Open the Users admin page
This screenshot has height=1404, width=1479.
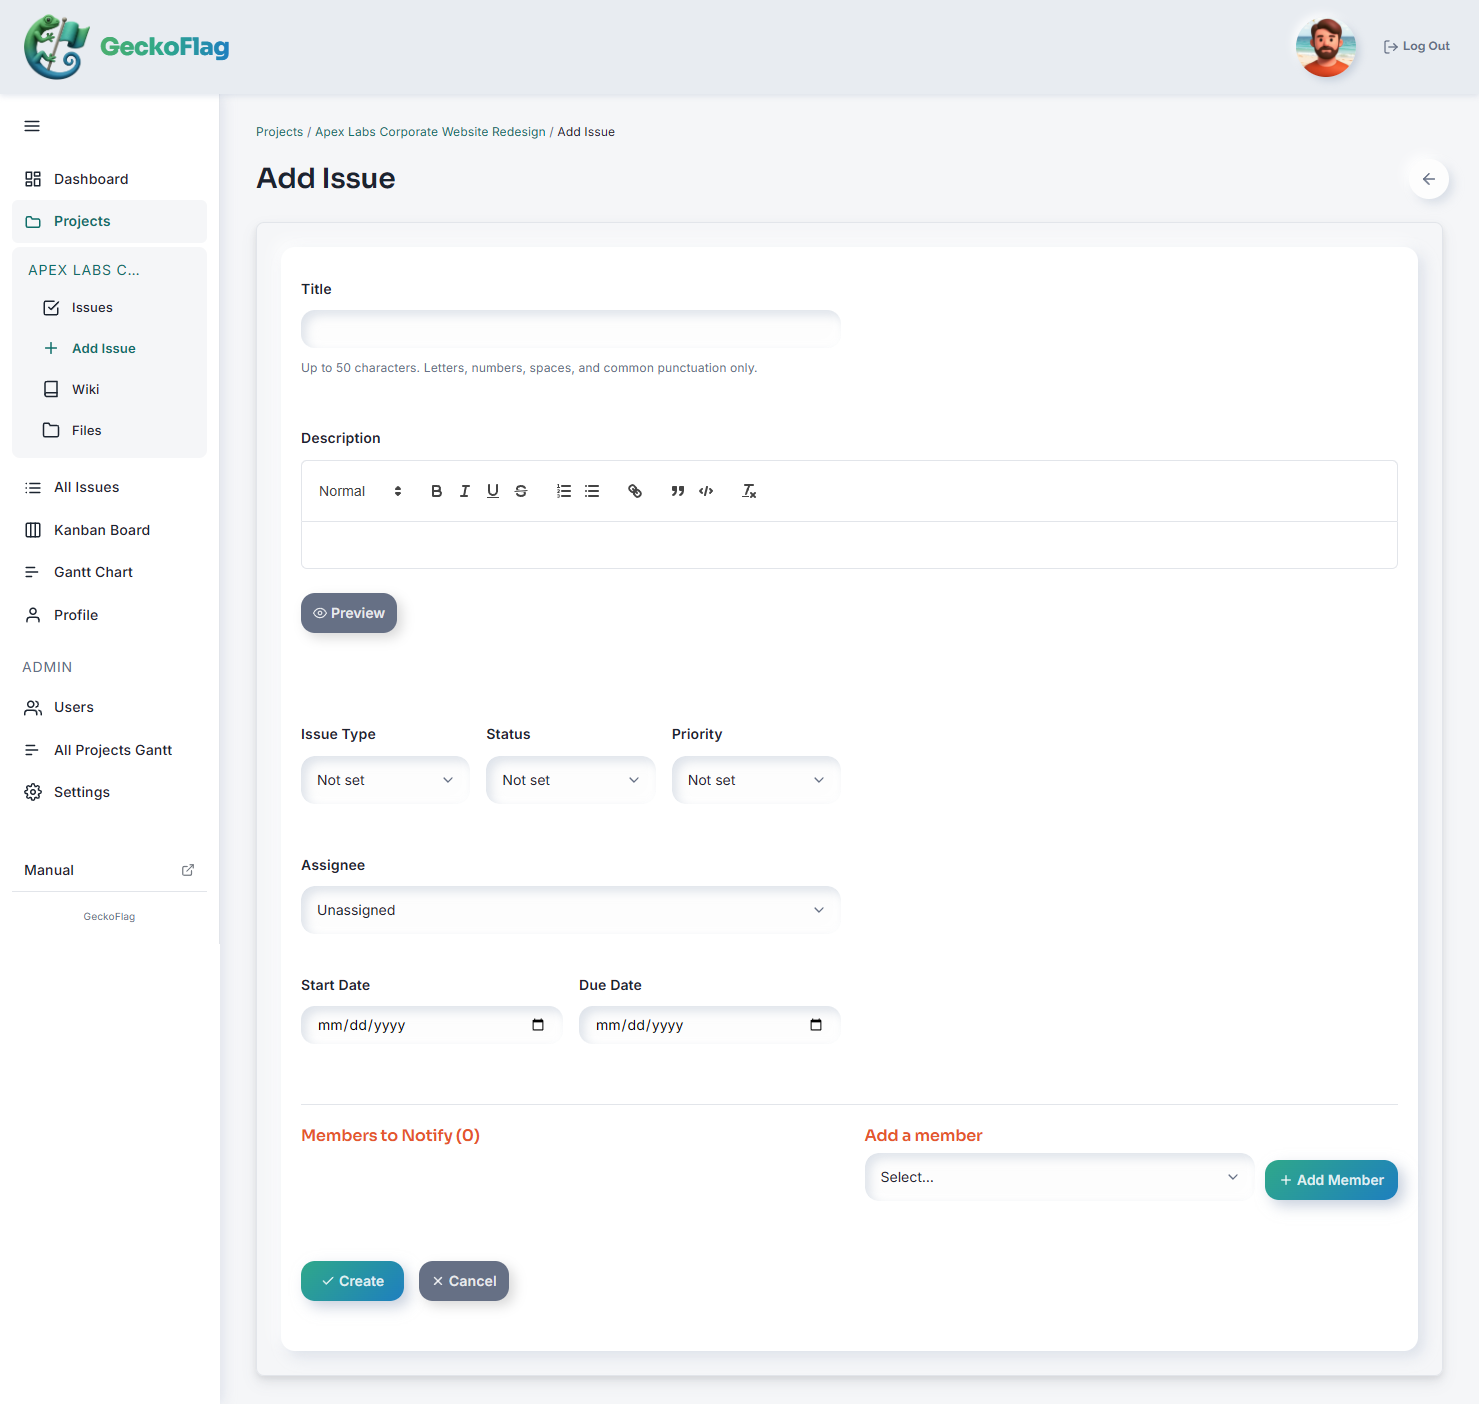pos(109,707)
